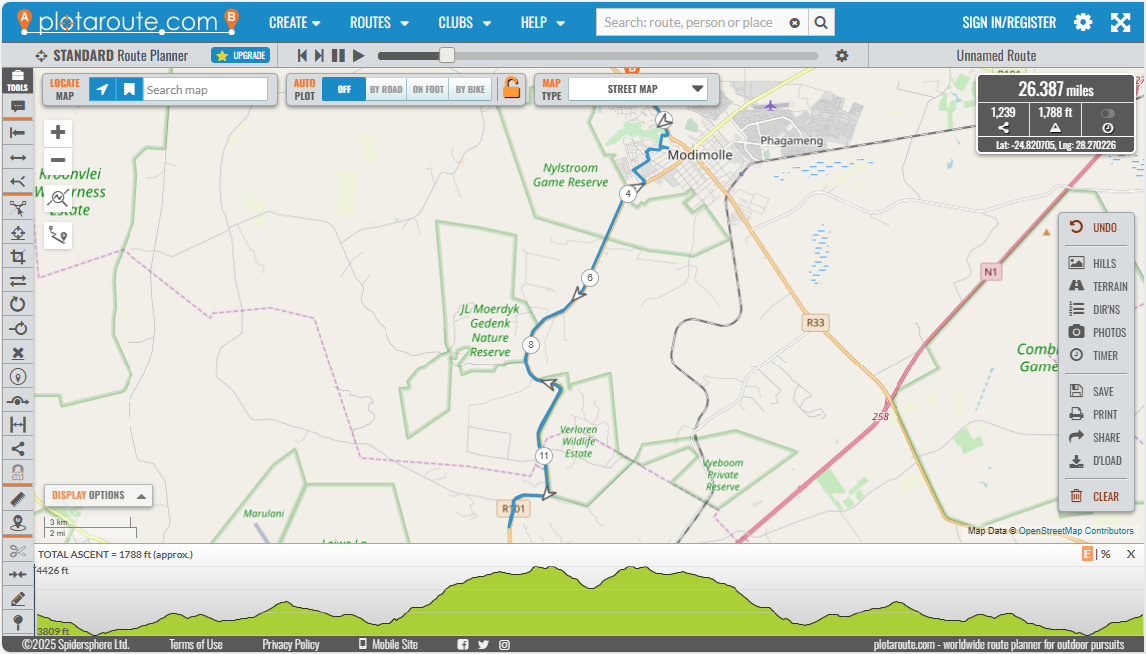Image resolution: width=1146 pixels, height=654 pixels.
Task: Select the crop tool
Action: tap(18, 256)
